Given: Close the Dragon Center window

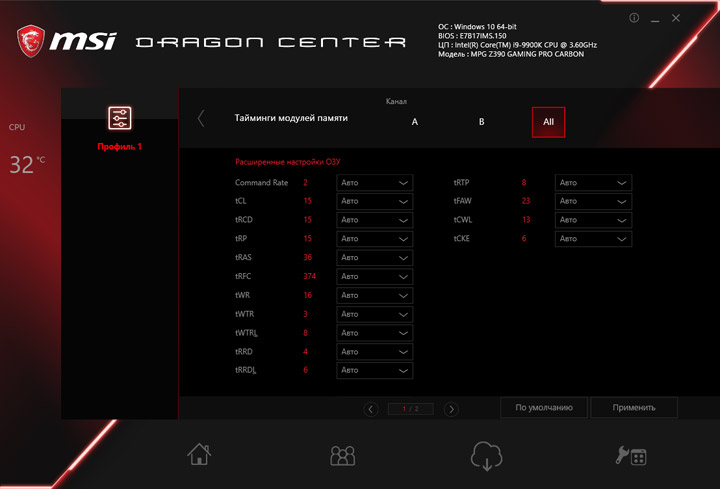Looking at the screenshot, I should [676, 18].
